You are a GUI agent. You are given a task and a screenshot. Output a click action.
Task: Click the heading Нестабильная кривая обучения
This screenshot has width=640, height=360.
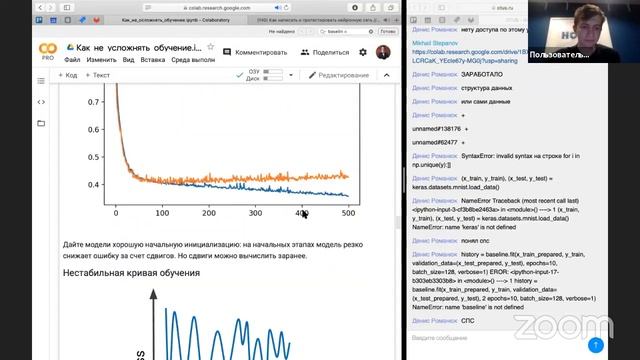131,273
